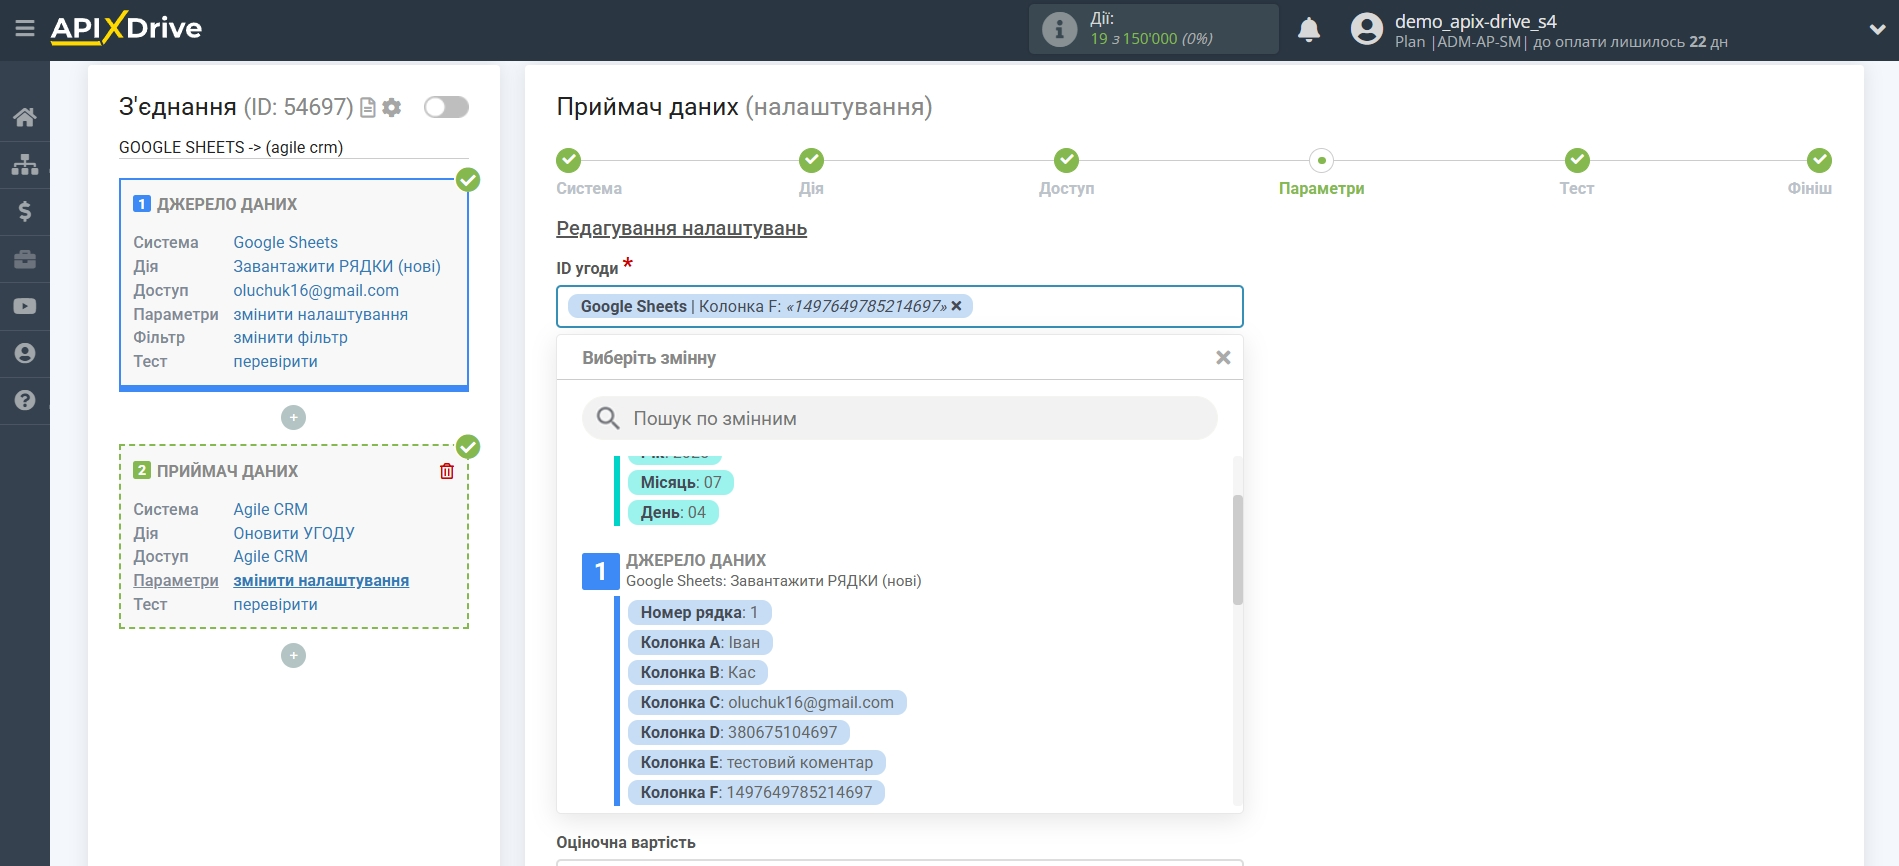Open the video tutorials sidebar icon

(x=25, y=306)
